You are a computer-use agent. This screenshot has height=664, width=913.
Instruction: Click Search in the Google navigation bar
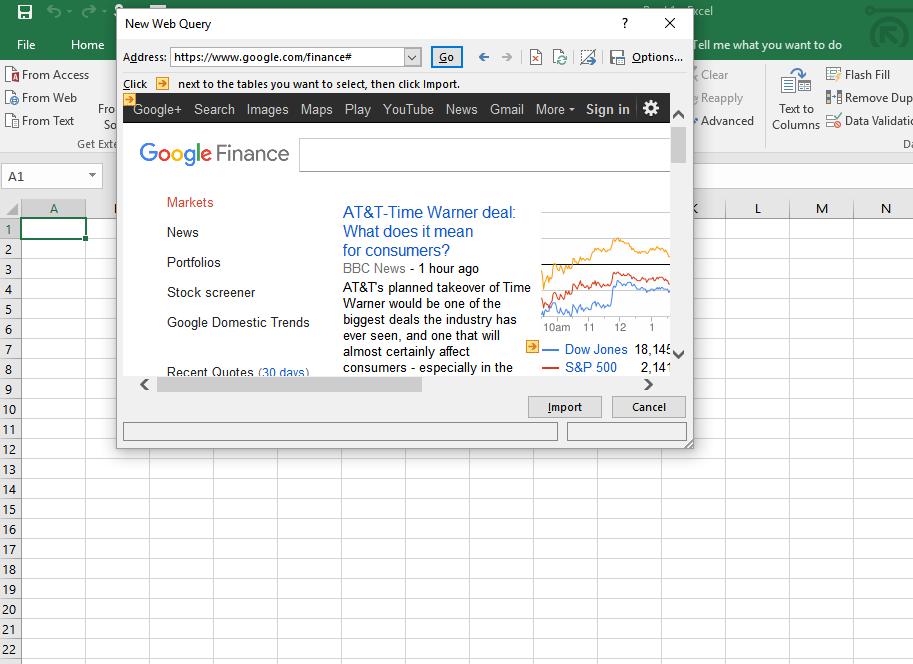[x=214, y=110]
